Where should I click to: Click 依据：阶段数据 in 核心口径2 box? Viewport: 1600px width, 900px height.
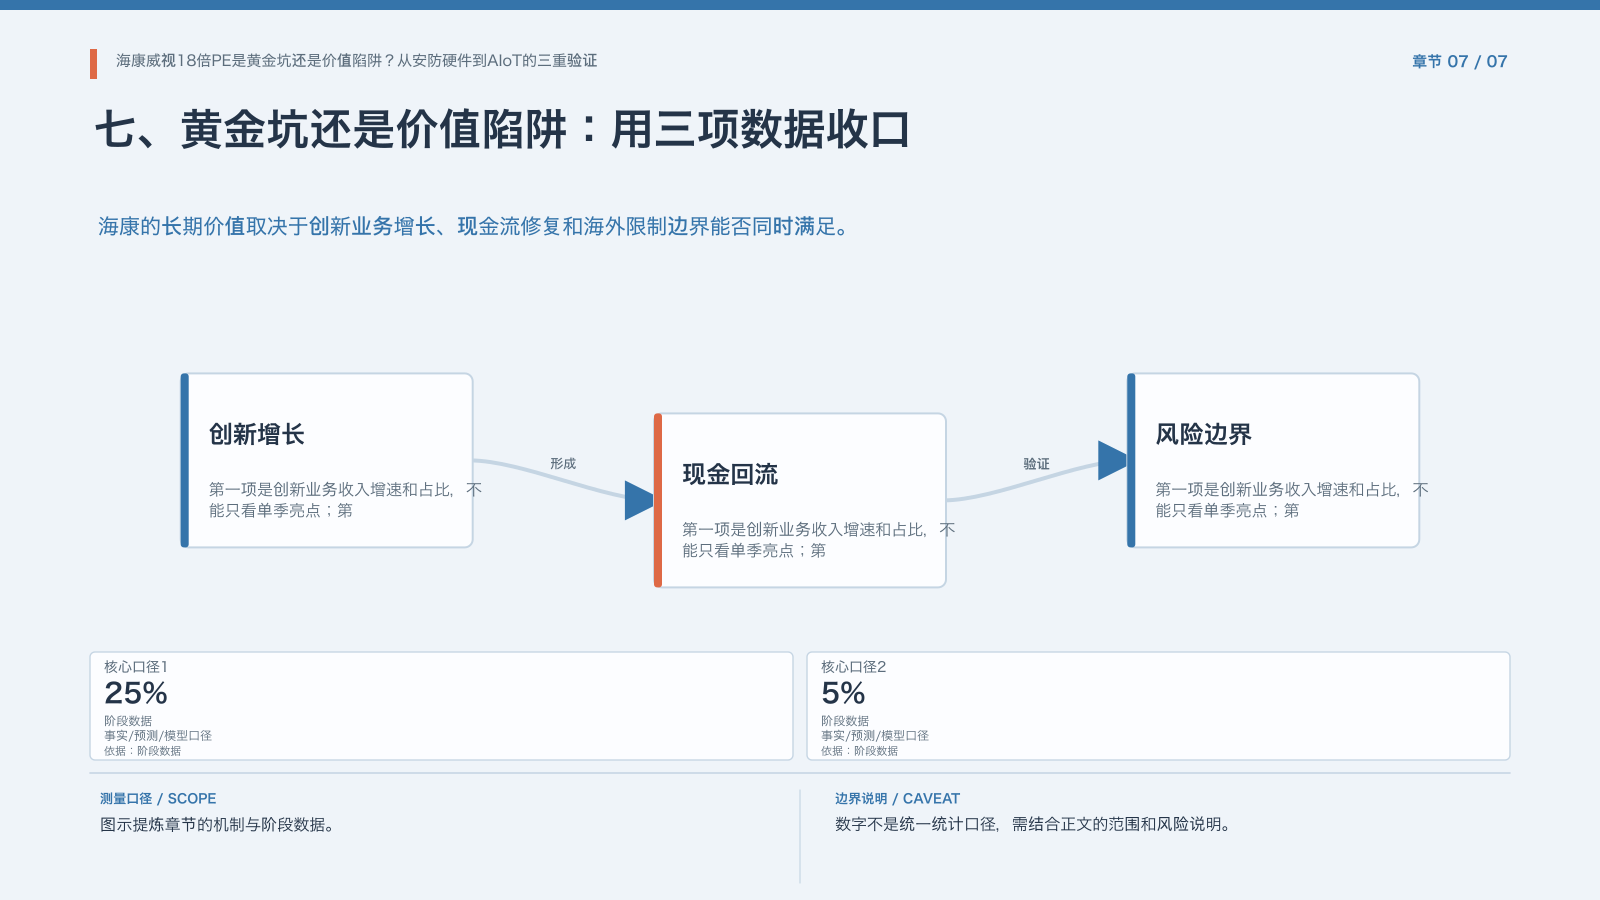point(859,751)
